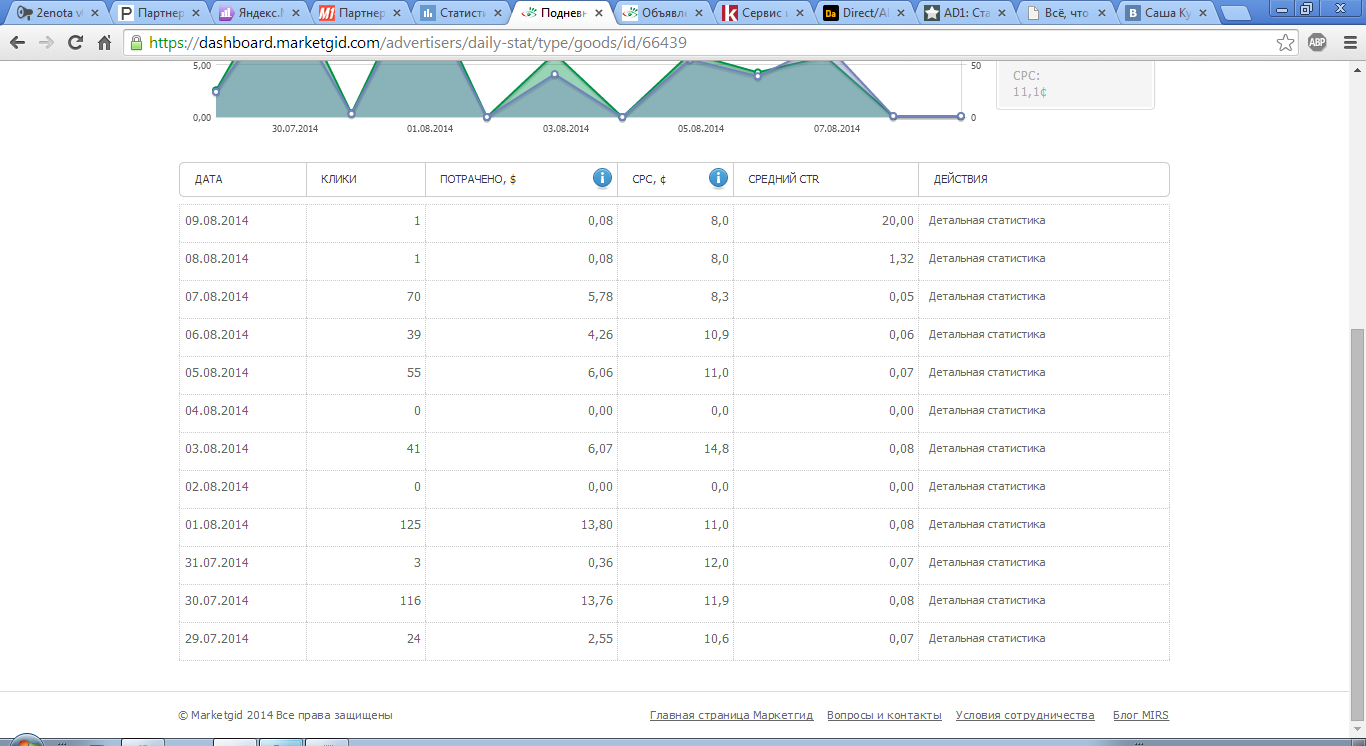Open the browser home page
This screenshot has width=1366, height=746.
click(104, 43)
